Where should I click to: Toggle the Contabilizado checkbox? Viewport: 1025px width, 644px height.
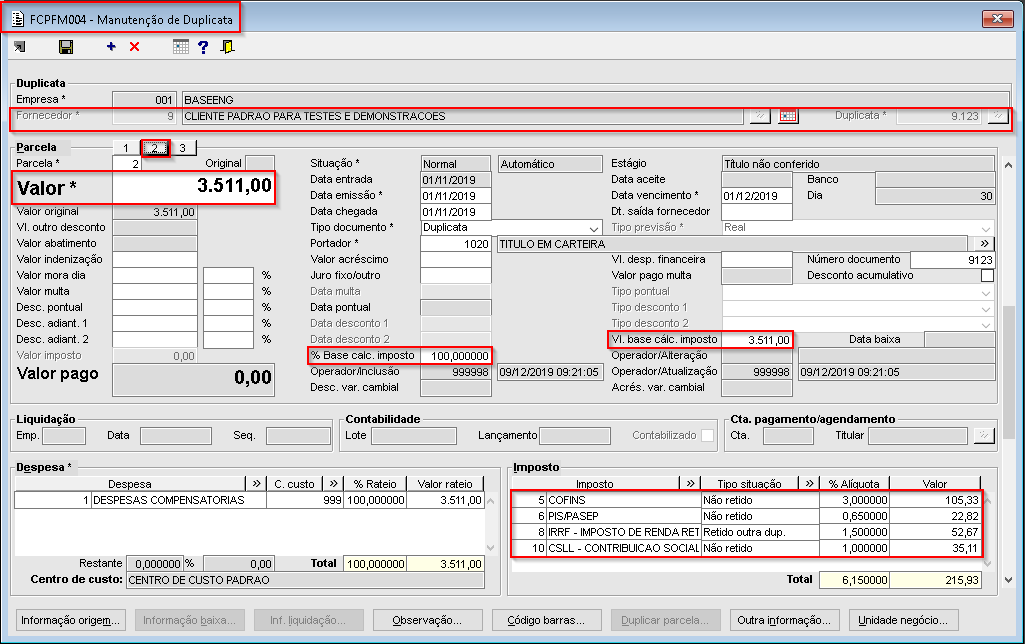click(707, 435)
